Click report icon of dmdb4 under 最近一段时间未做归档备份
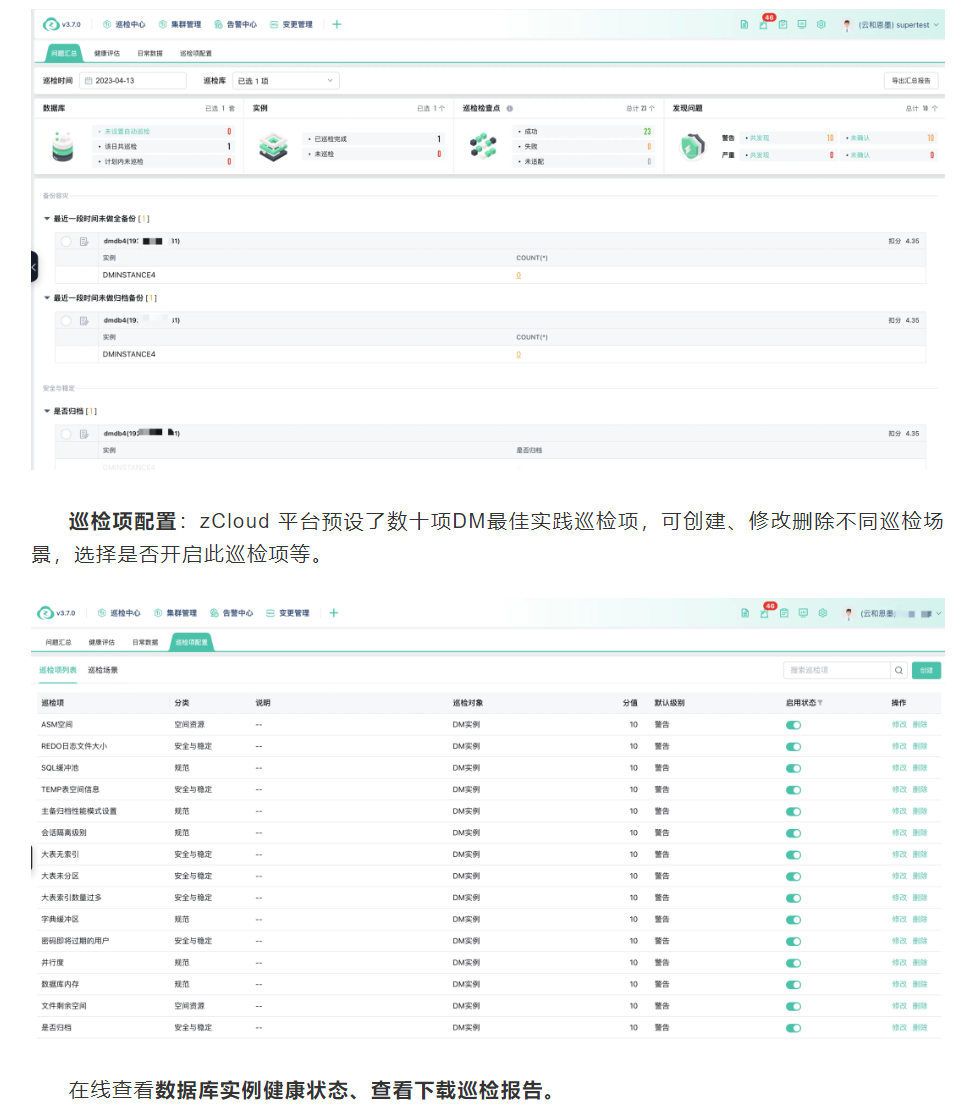Image resolution: width=979 pixels, height=1114 pixels. coord(85,321)
